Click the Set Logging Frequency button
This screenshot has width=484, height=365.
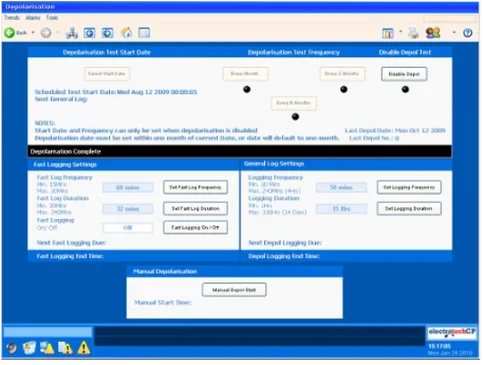click(409, 187)
